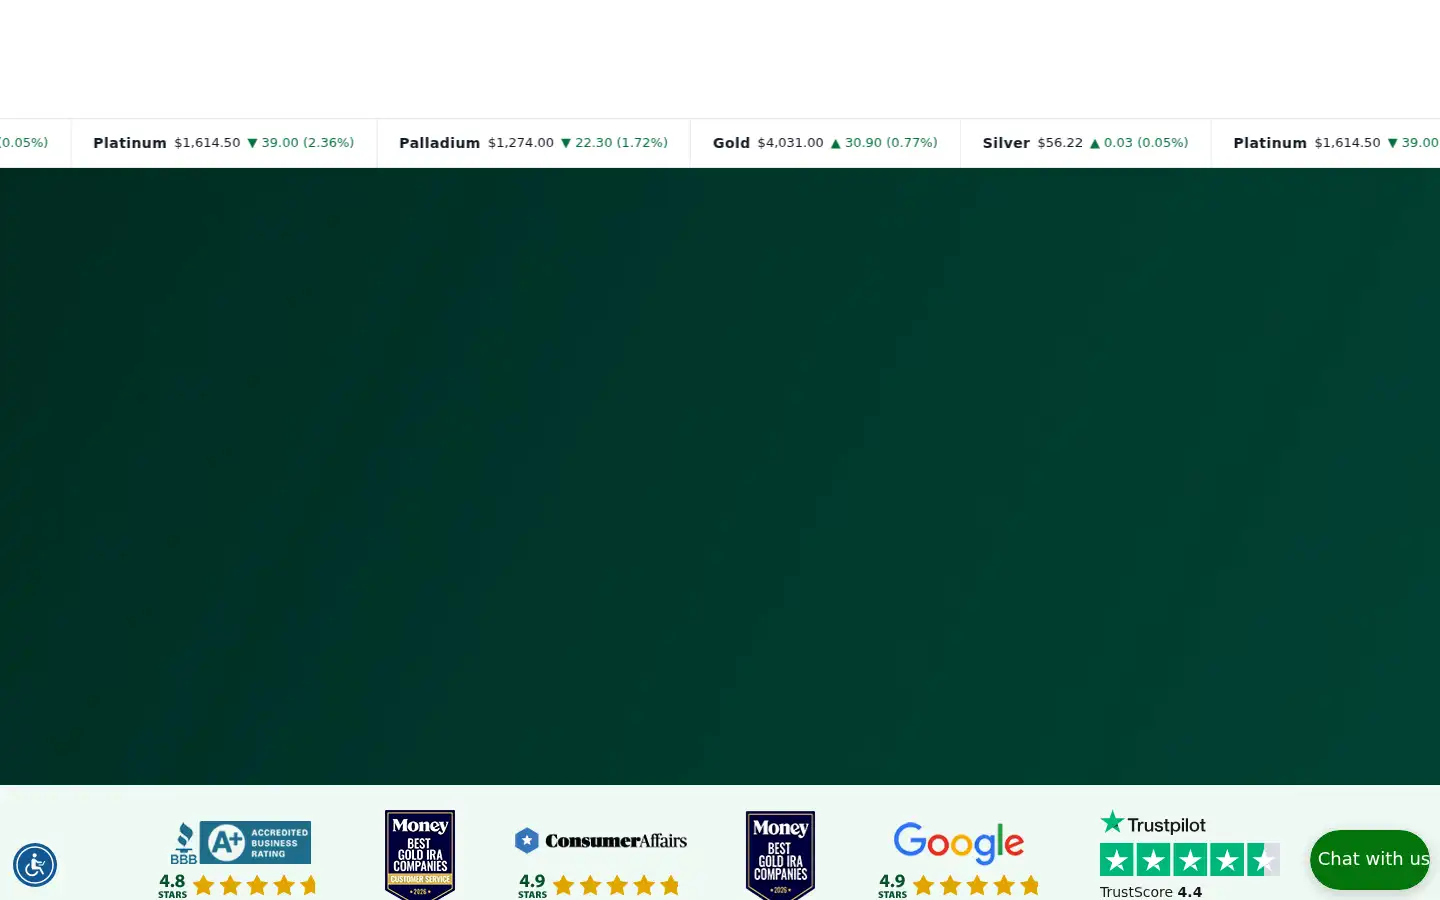Click the Platinum price $1,614.50 after Silver

coord(1347,143)
